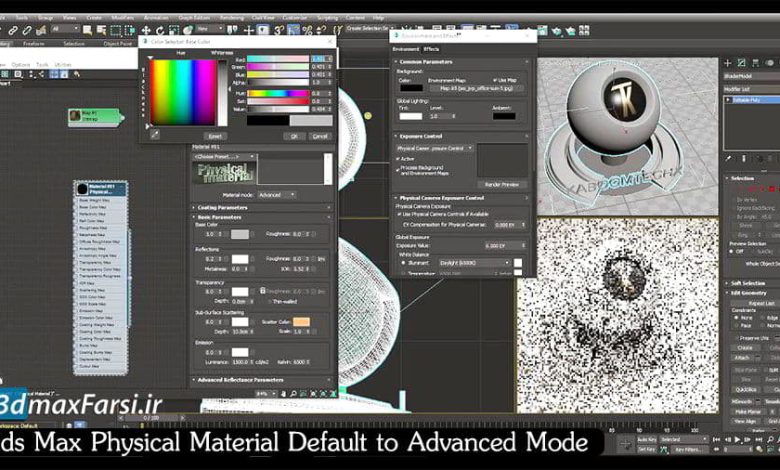
Task: Expand the Editable Poly modifier entry
Action: pos(729,100)
